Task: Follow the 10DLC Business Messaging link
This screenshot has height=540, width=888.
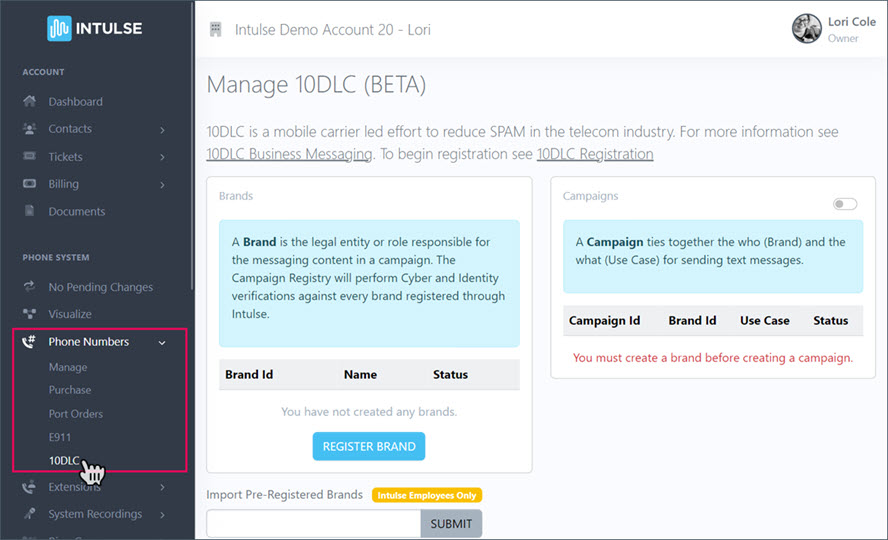Action: click(289, 154)
